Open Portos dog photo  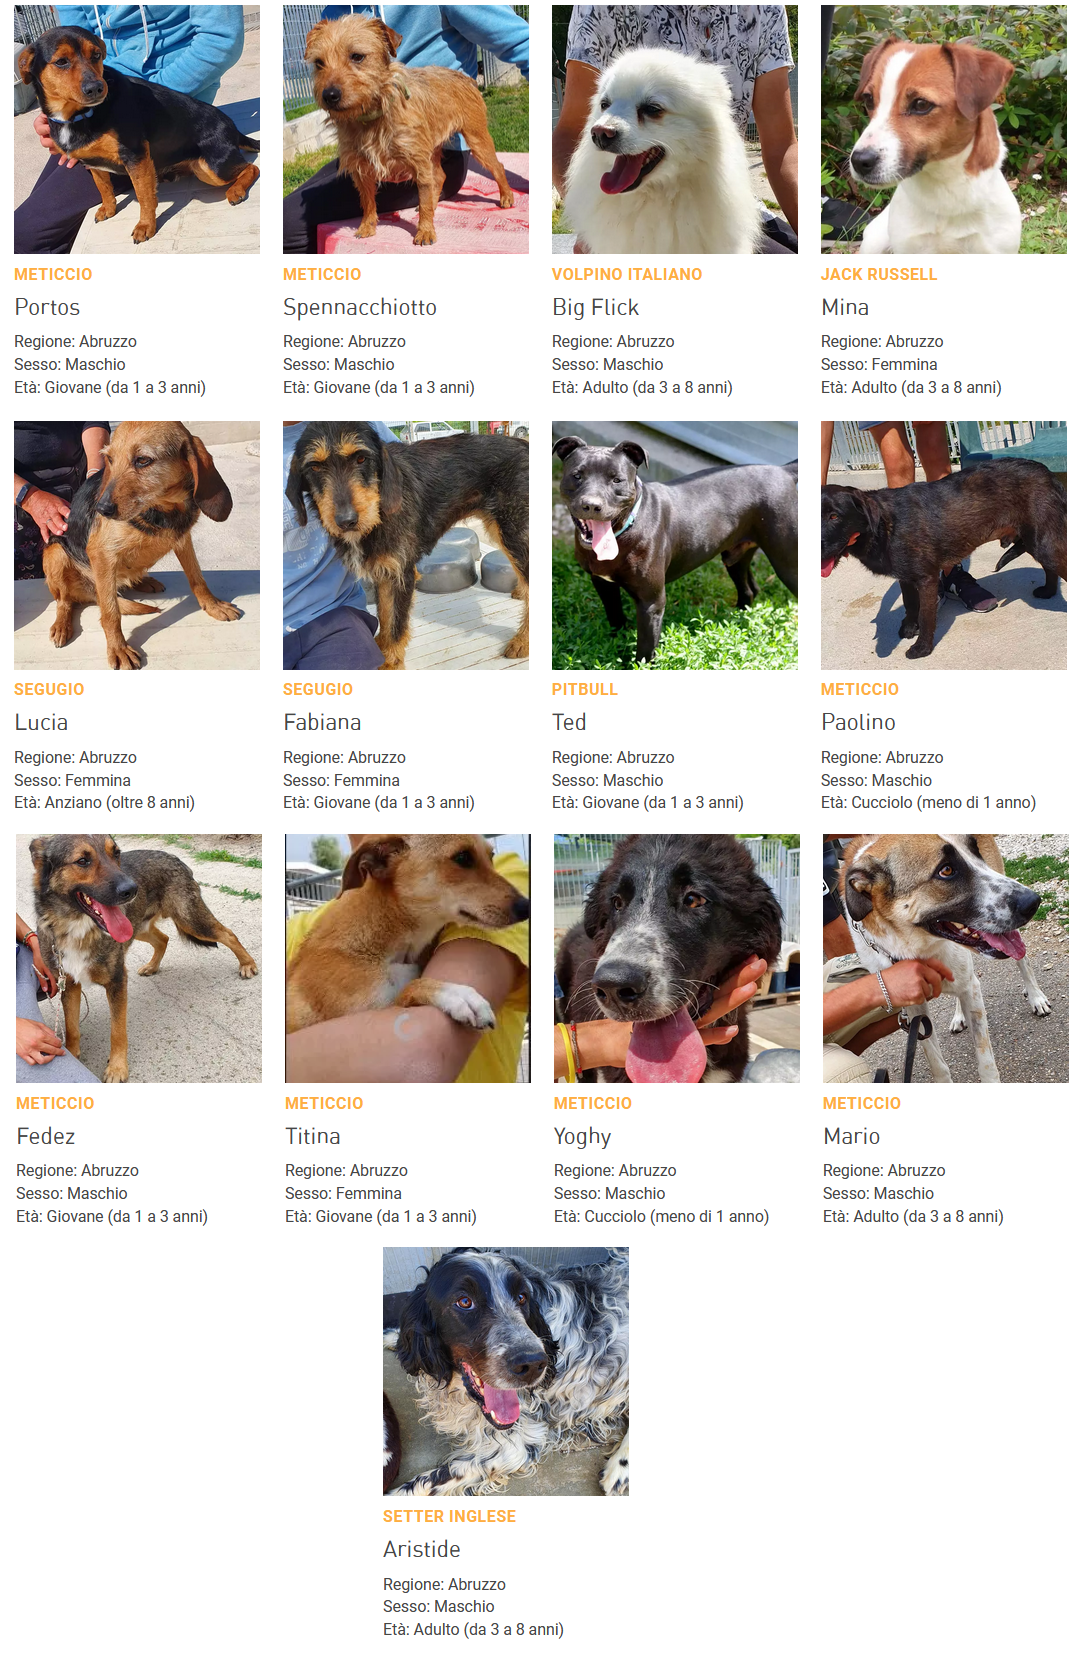137,129
